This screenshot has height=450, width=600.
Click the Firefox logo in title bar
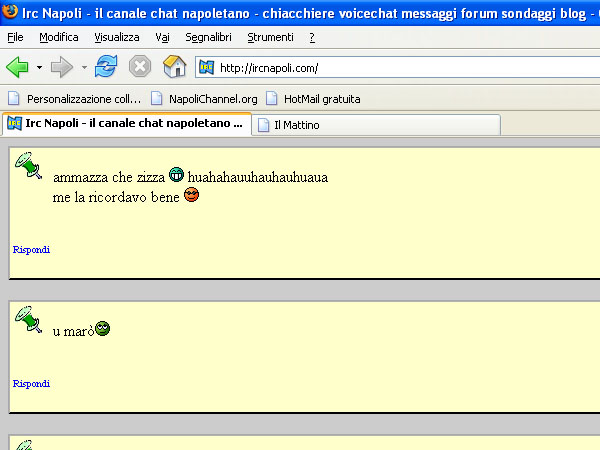10,12
